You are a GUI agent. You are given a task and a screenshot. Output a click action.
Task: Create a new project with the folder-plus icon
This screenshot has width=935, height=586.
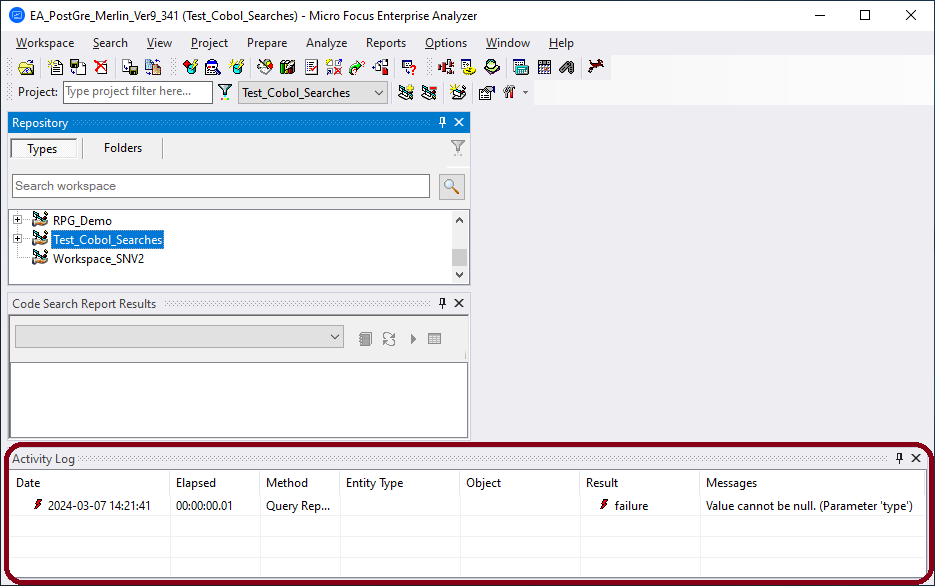[406, 91]
